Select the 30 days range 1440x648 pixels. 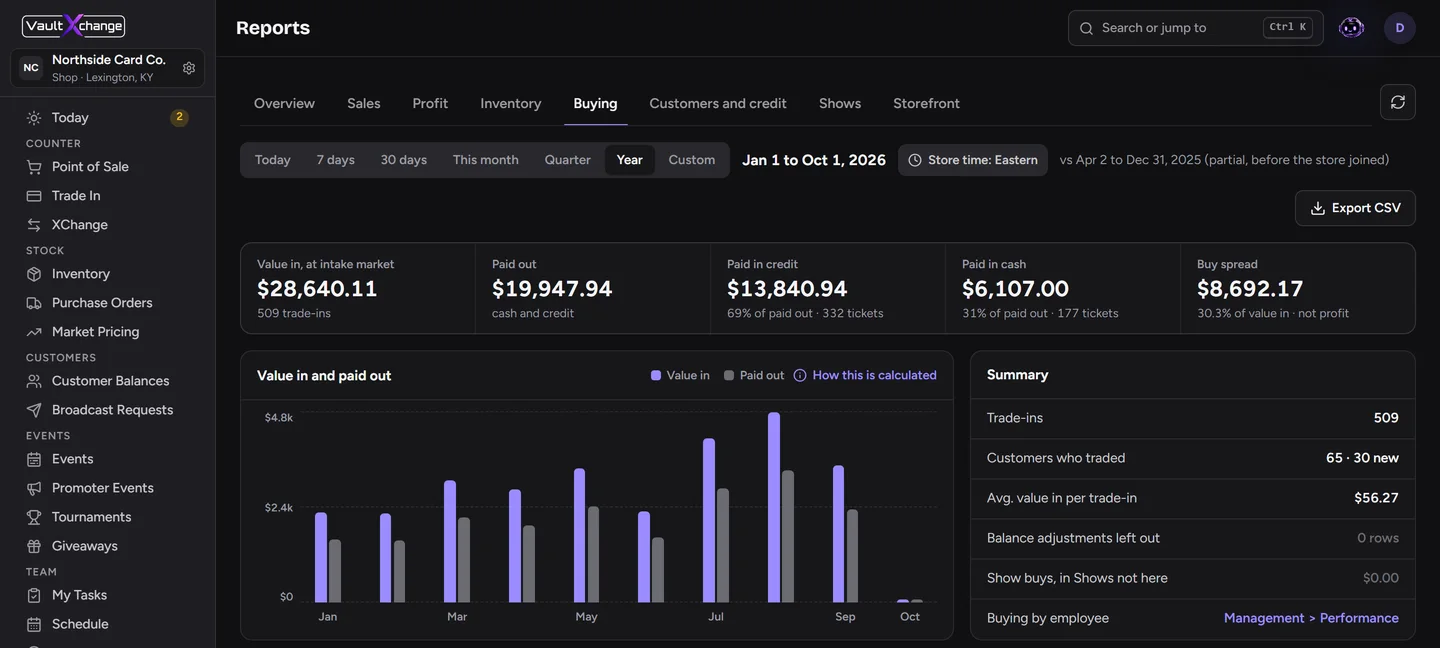click(404, 160)
